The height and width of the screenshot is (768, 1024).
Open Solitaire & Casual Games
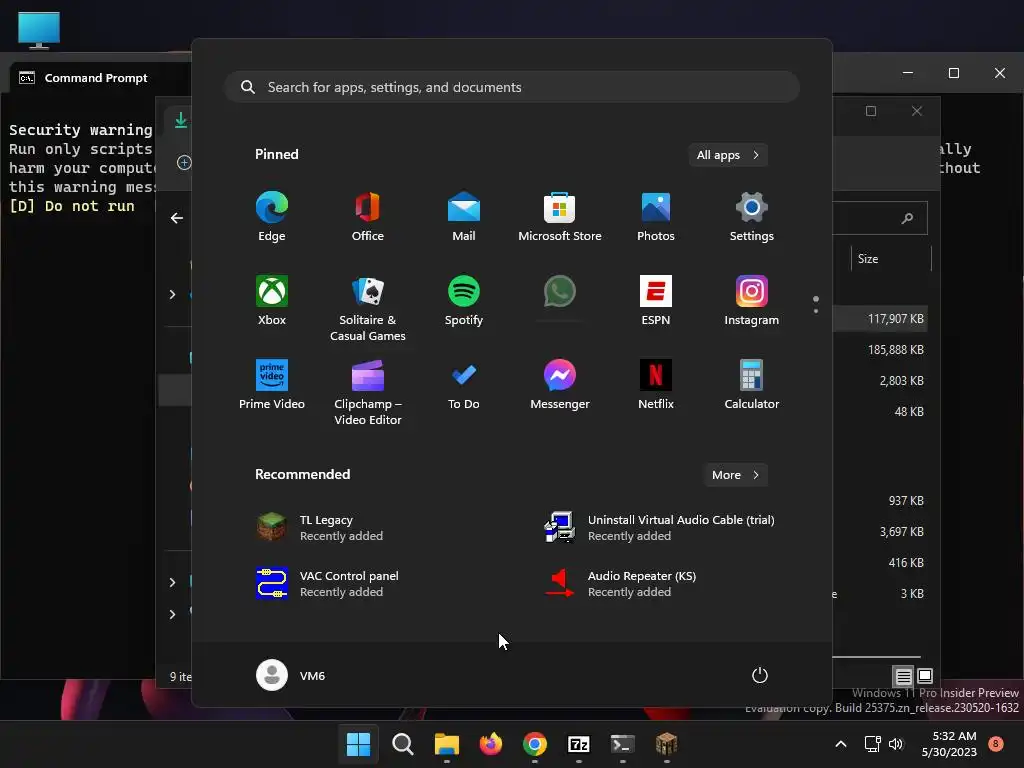click(x=368, y=308)
